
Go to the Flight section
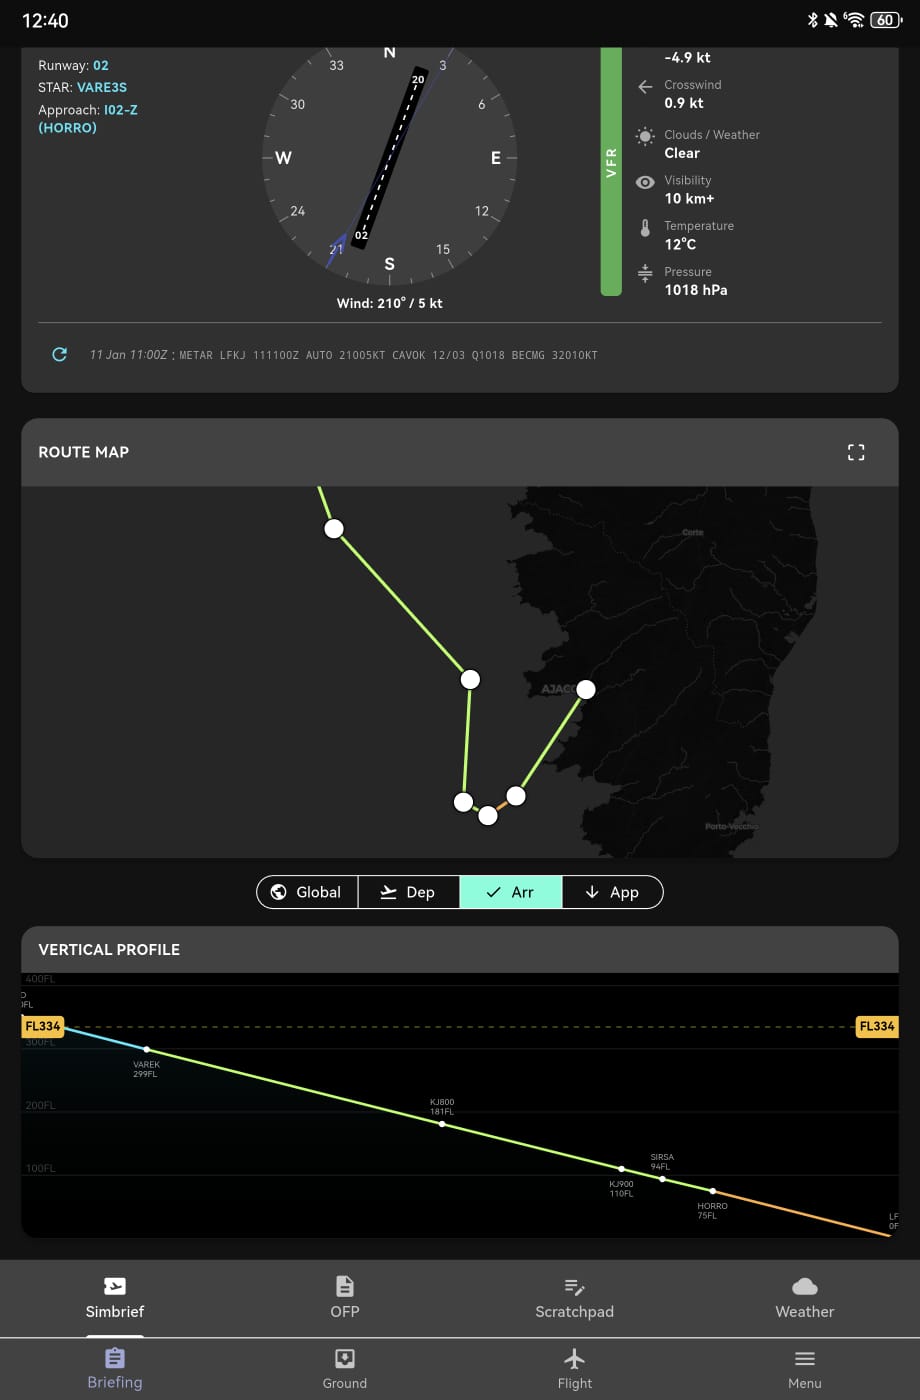[x=574, y=1369]
